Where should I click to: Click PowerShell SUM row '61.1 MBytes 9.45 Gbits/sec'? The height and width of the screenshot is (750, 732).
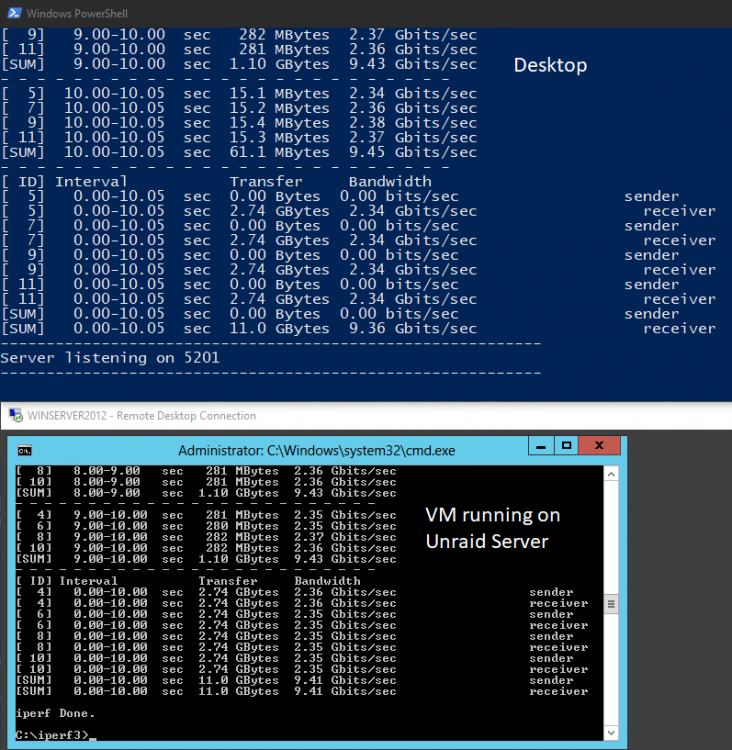pyautogui.click(x=239, y=153)
